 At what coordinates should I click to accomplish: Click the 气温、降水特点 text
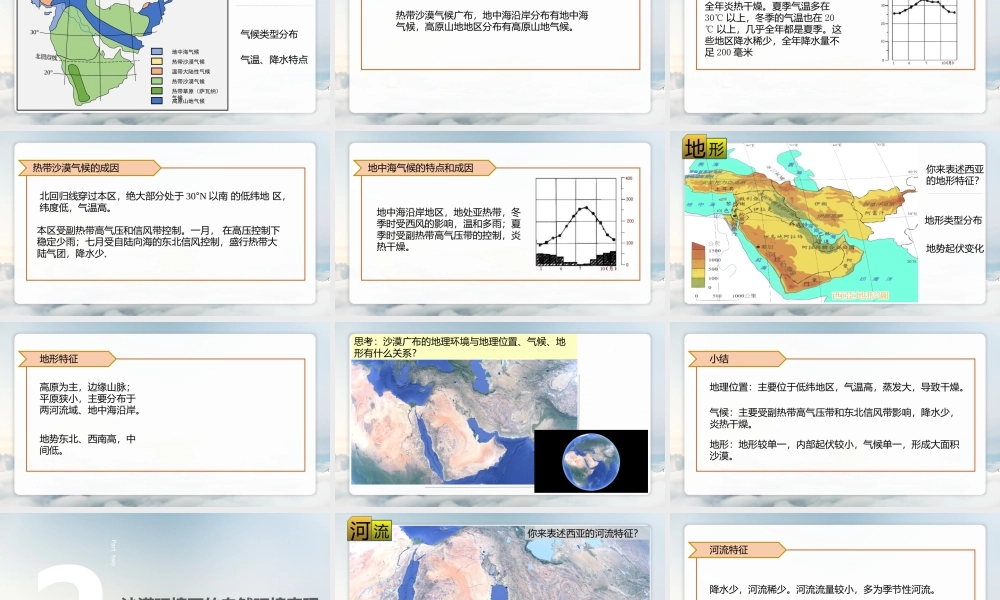click(x=274, y=60)
